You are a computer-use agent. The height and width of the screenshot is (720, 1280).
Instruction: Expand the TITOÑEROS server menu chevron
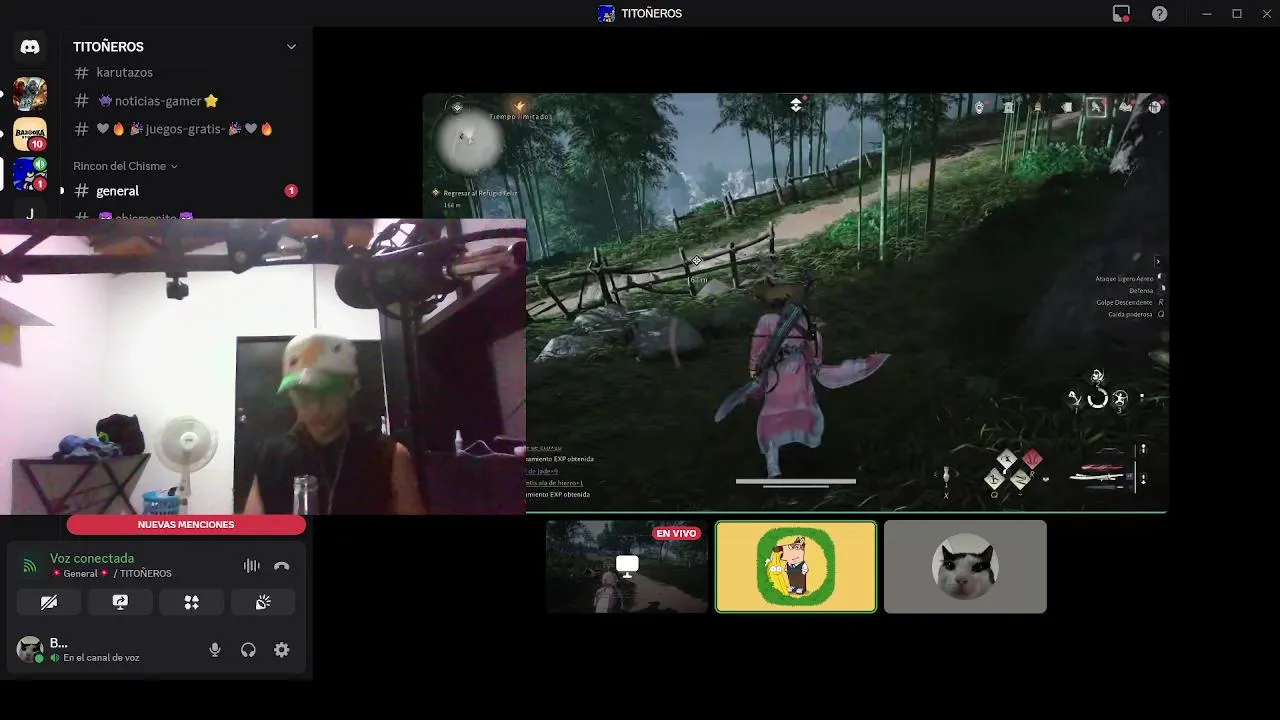pos(291,47)
